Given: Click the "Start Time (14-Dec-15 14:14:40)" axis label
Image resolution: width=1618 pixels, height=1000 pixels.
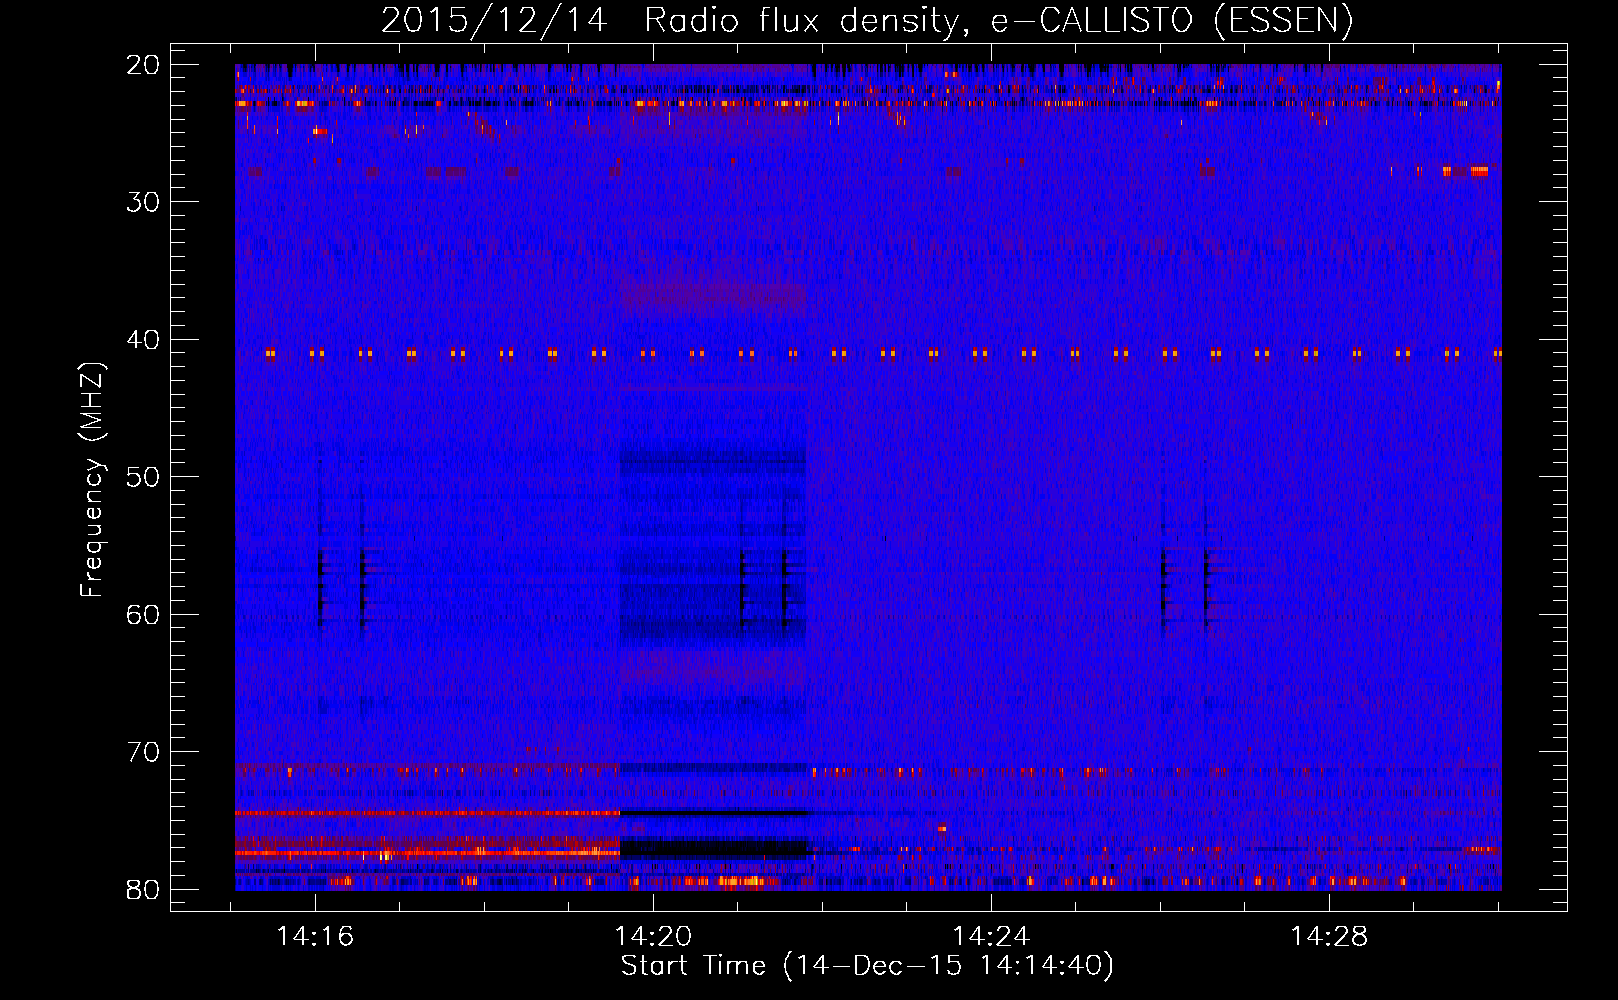Looking at the screenshot, I should coord(867,966).
